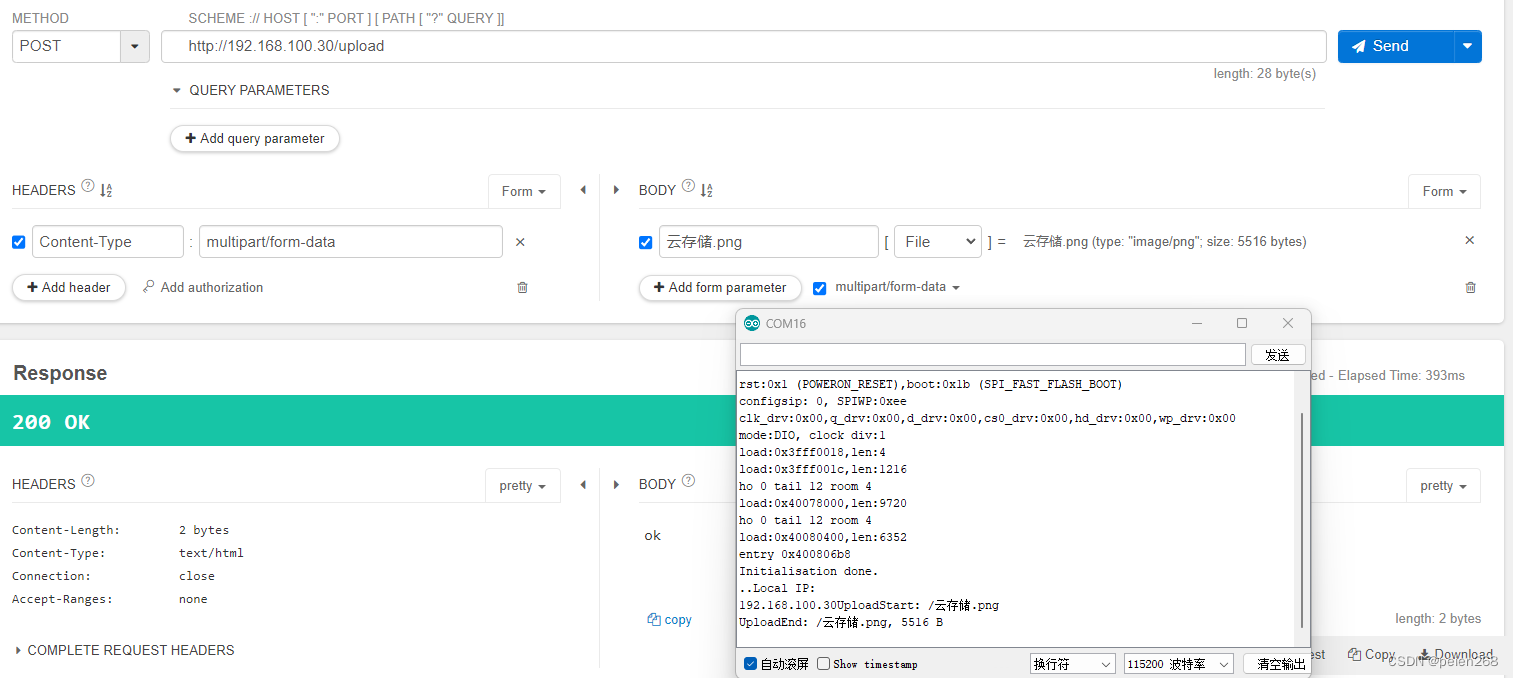Viewport: 1513px width, 678px height.
Task: Click the key icon beside Add authorization
Action: tap(149, 287)
